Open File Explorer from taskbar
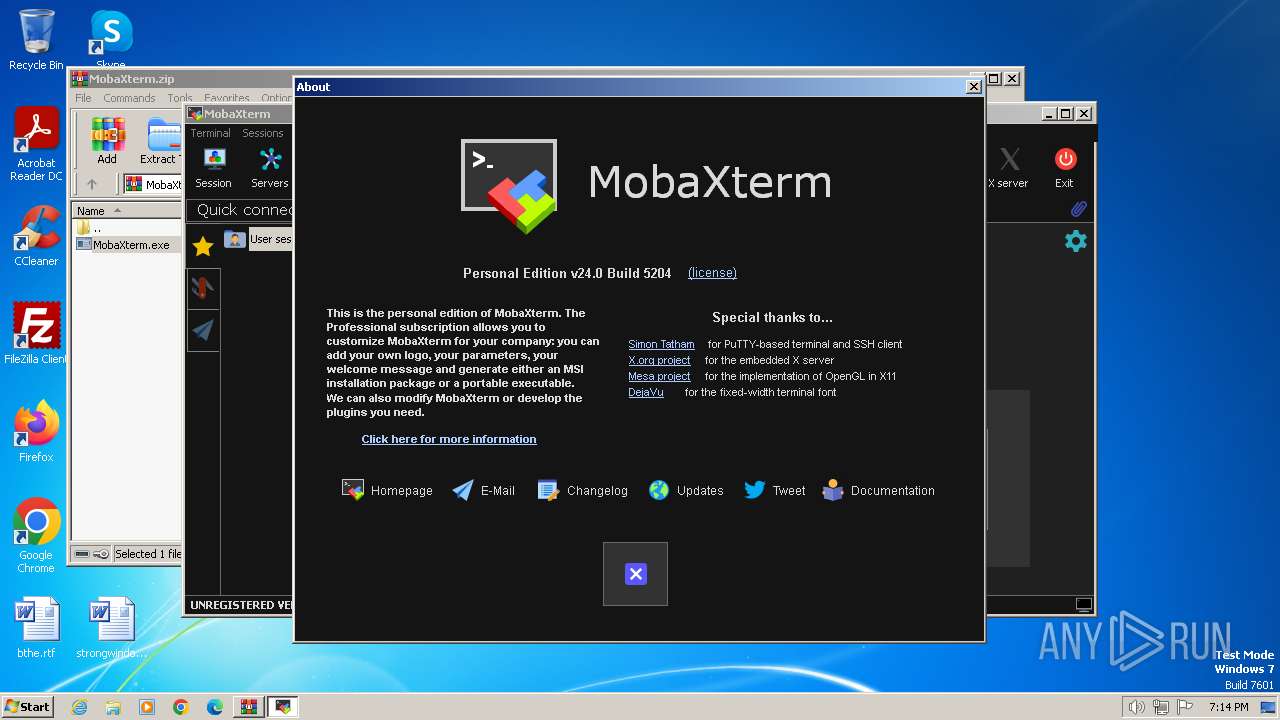The image size is (1280, 720). tap(113, 707)
